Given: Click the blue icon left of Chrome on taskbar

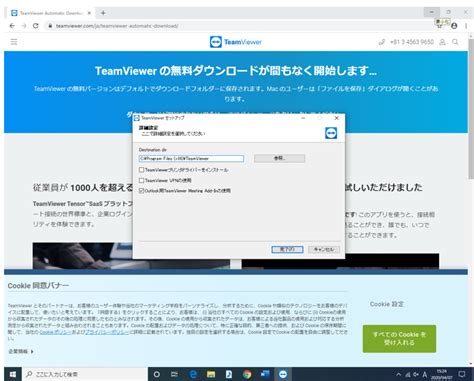Looking at the screenshot, I should pyautogui.click(x=229, y=374).
